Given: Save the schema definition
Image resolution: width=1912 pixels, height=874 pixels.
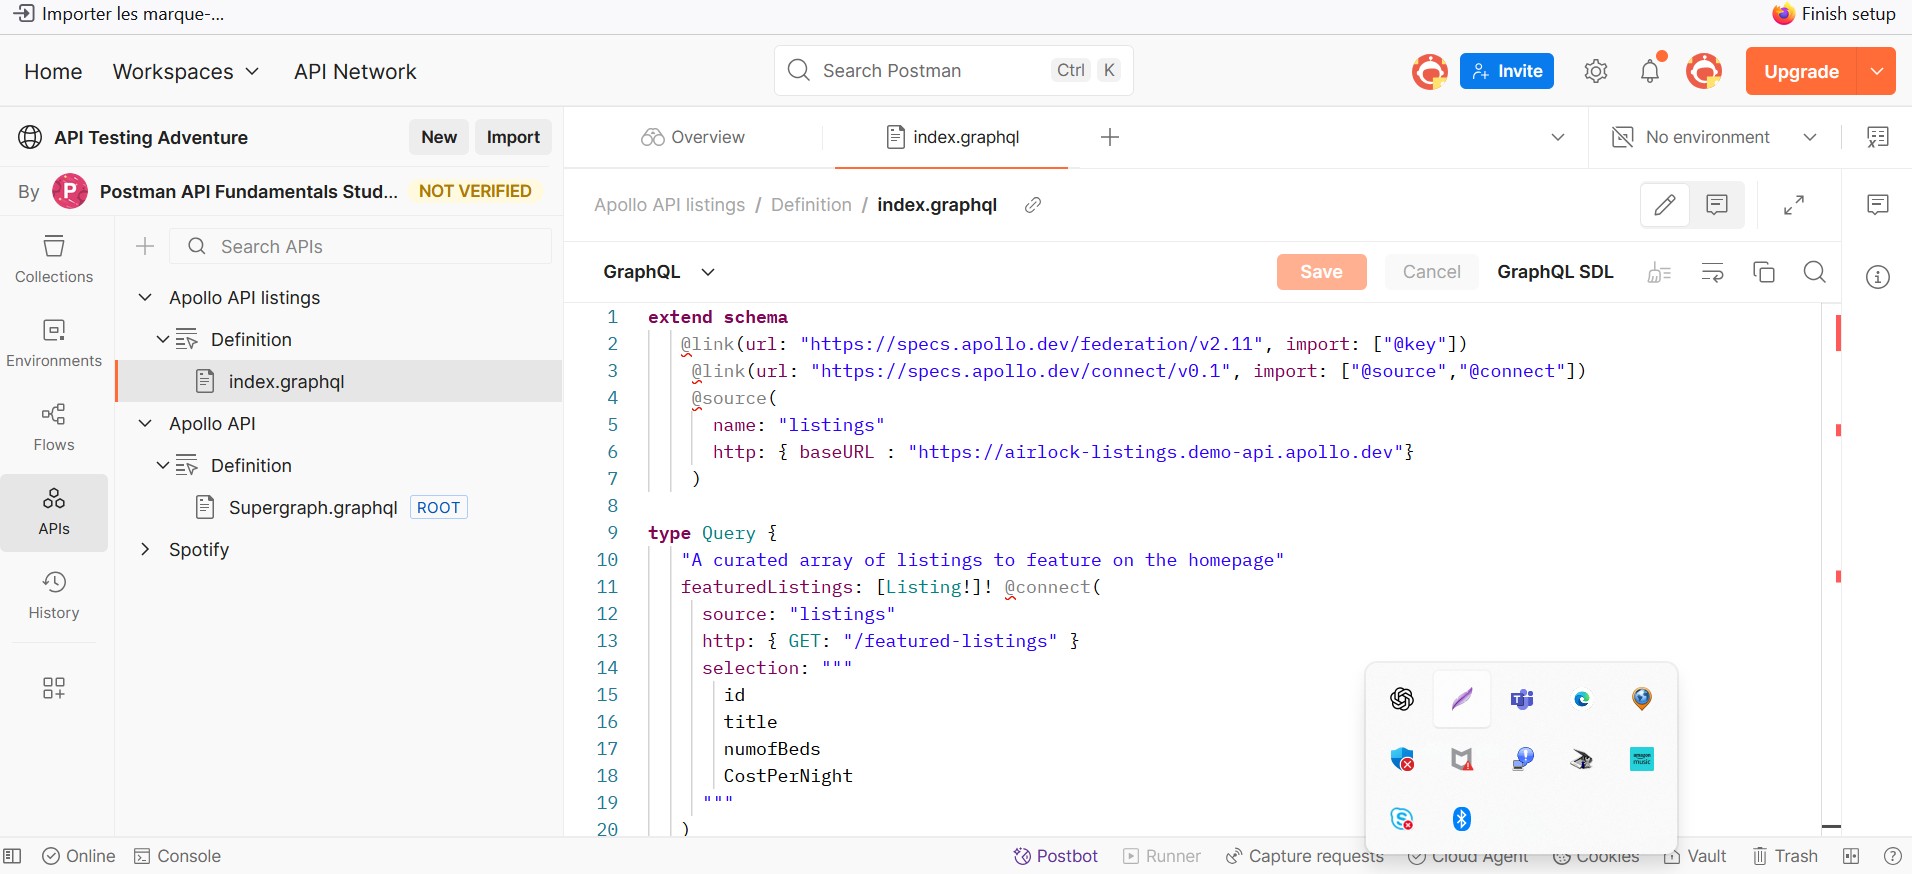Looking at the screenshot, I should point(1321,272).
